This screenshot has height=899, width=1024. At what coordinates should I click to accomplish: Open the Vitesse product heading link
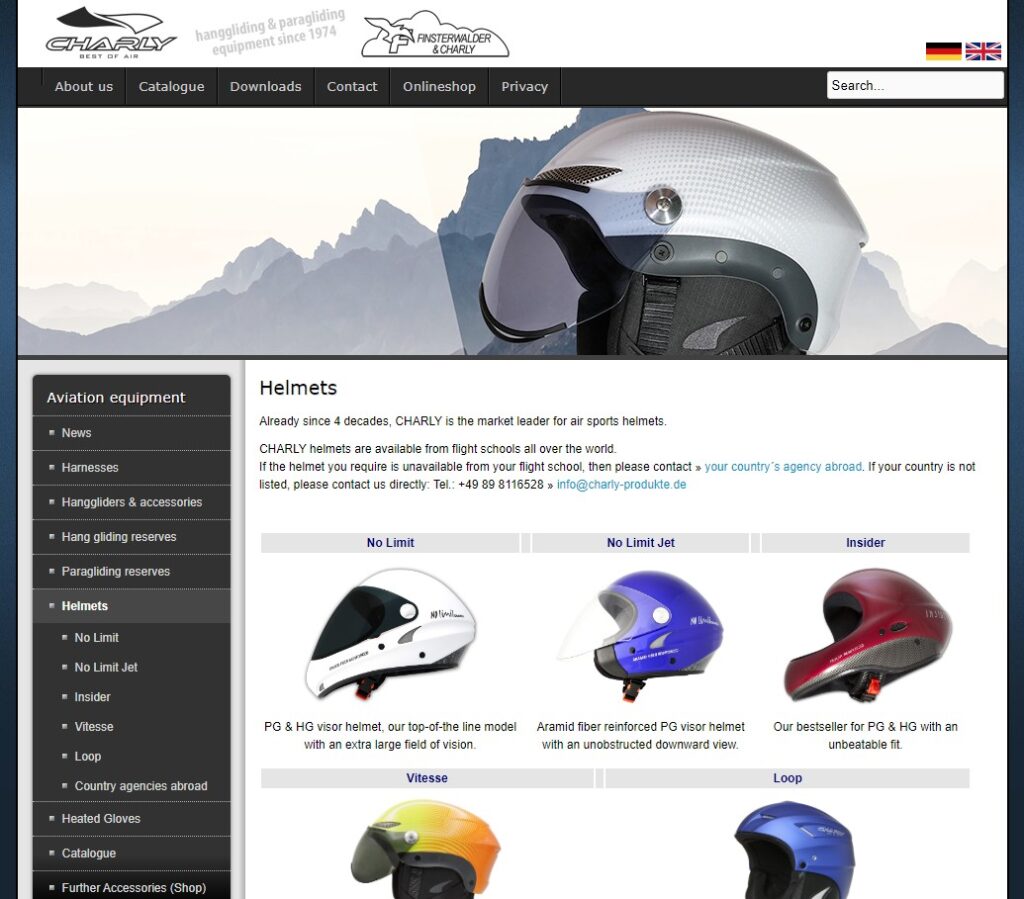[426, 778]
